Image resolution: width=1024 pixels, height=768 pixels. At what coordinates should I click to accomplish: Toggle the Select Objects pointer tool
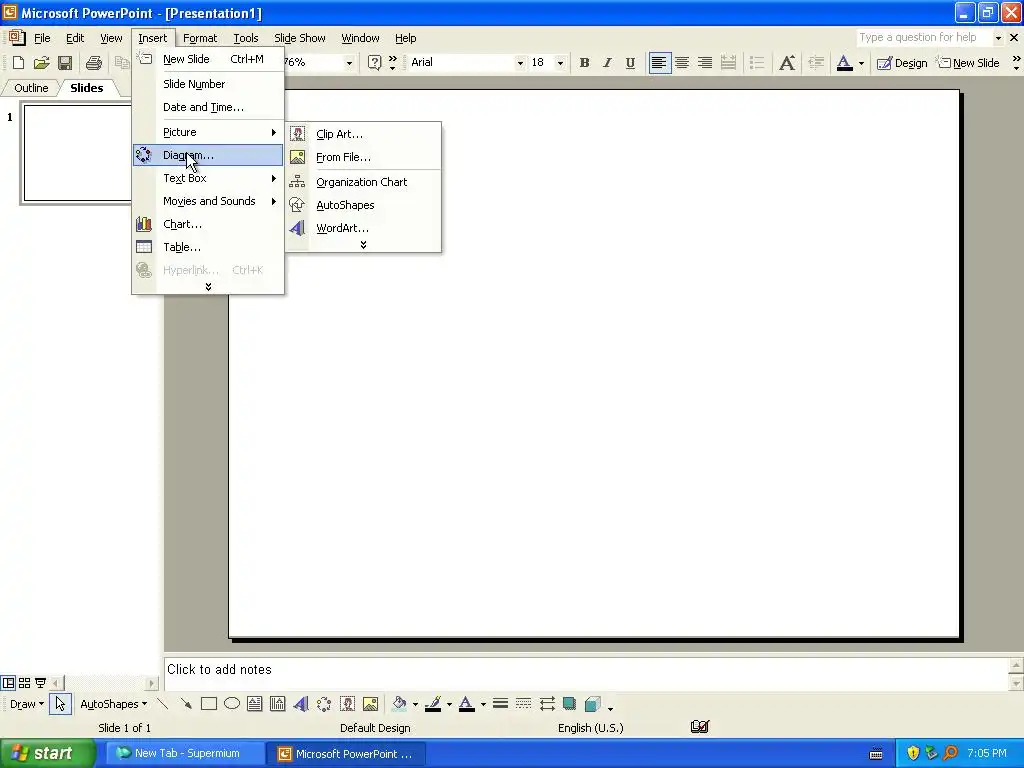(60, 704)
